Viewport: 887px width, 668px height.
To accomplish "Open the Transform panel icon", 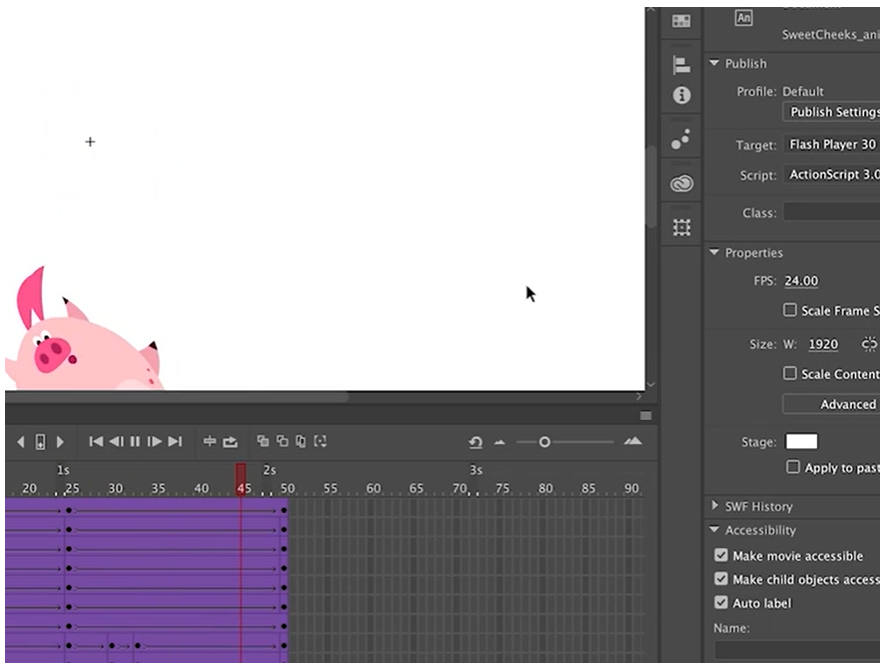I will (x=681, y=227).
